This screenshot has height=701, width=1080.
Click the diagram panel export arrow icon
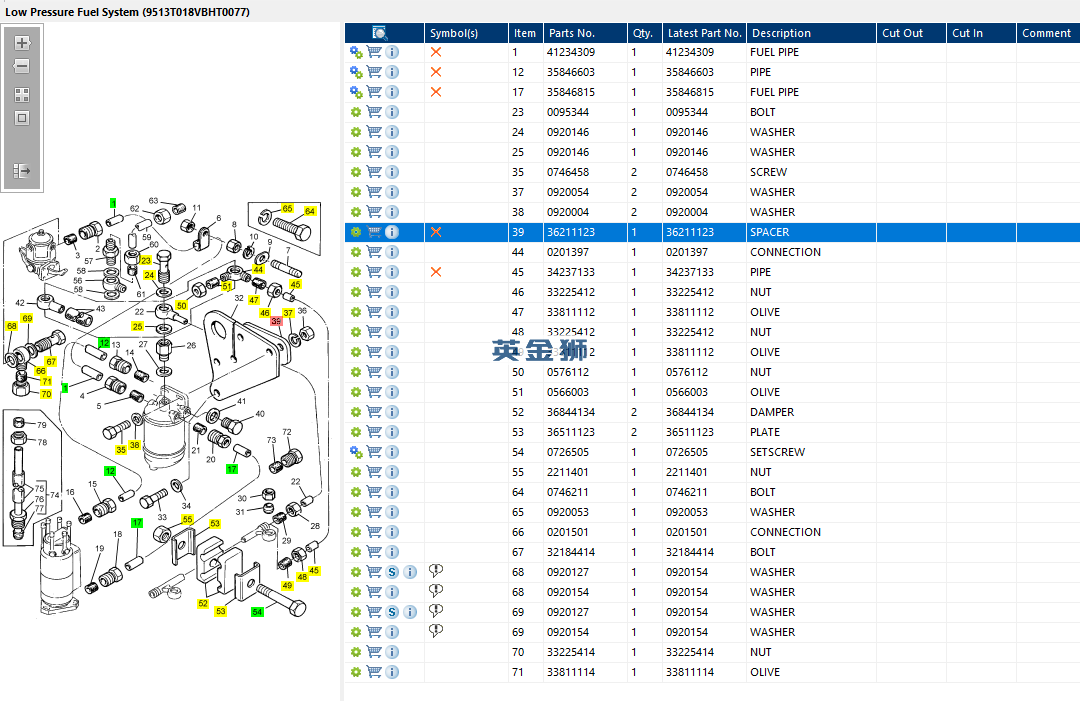[x=22, y=171]
